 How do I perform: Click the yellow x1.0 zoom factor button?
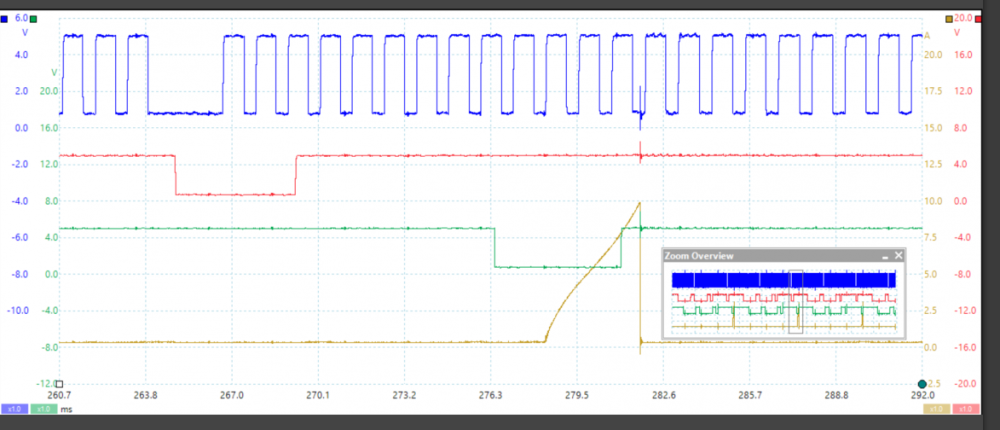(x=936, y=409)
